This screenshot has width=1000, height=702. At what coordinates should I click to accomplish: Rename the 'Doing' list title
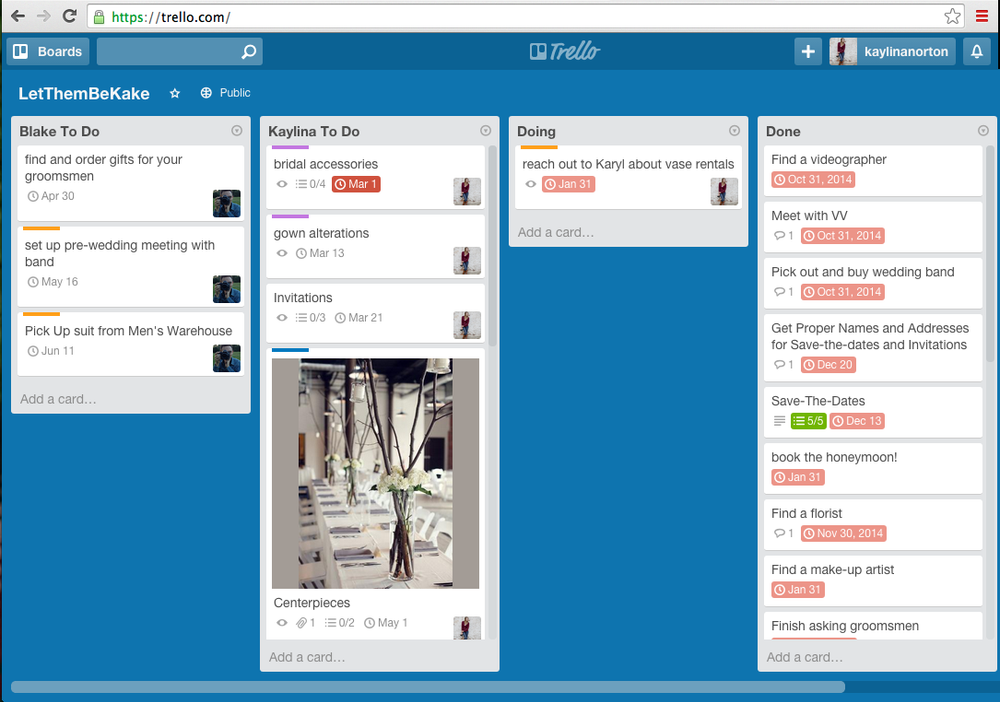536,131
